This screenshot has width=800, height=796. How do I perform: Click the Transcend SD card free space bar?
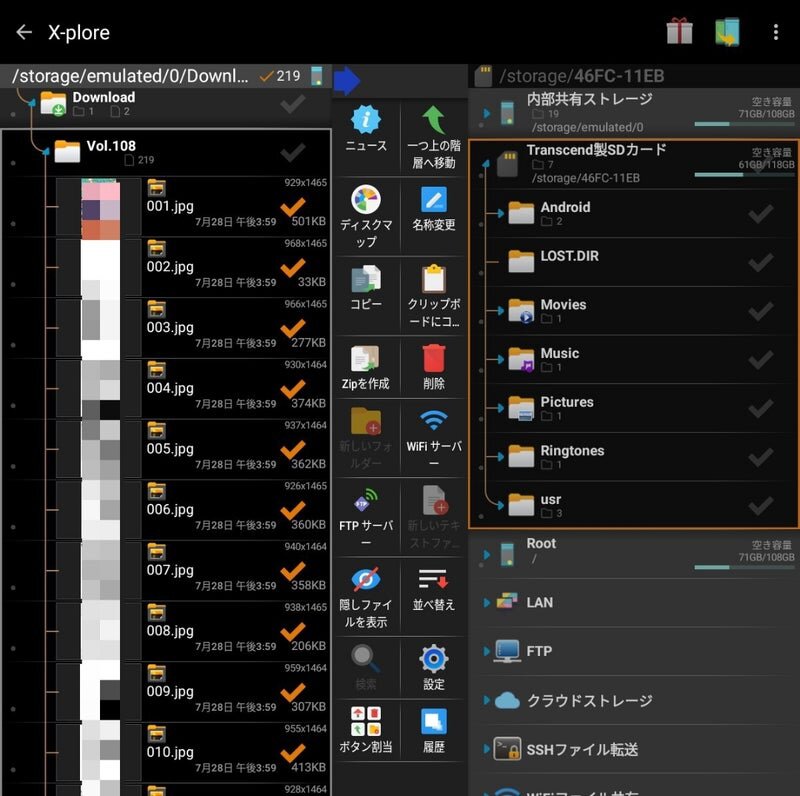(x=744, y=175)
